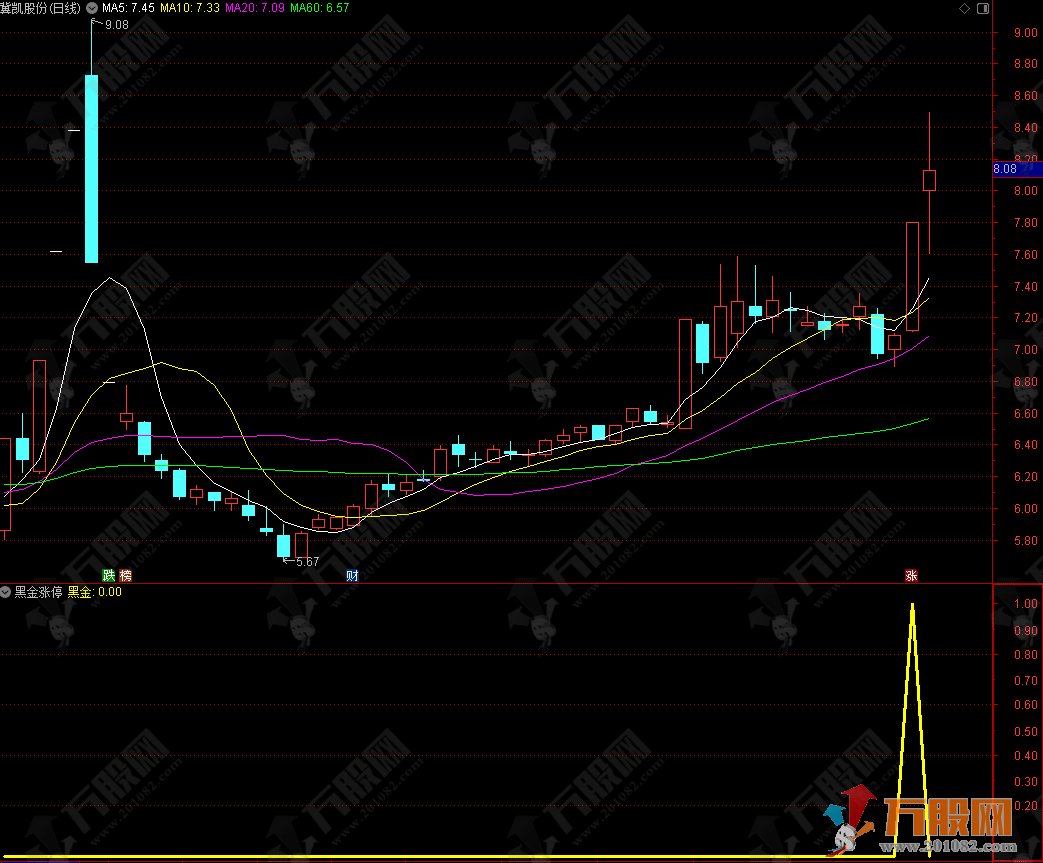Click 0.30 on the indicator axis
The image size is (1043, 863).
click(1025, 781)
